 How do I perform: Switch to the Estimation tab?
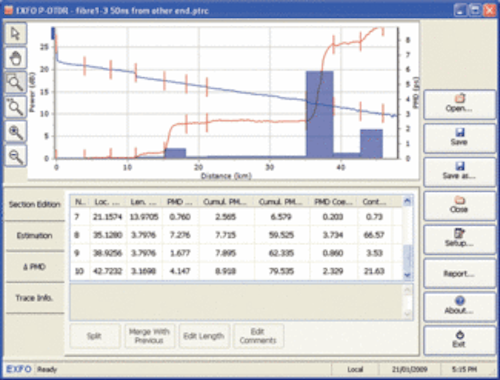(35, 236)
